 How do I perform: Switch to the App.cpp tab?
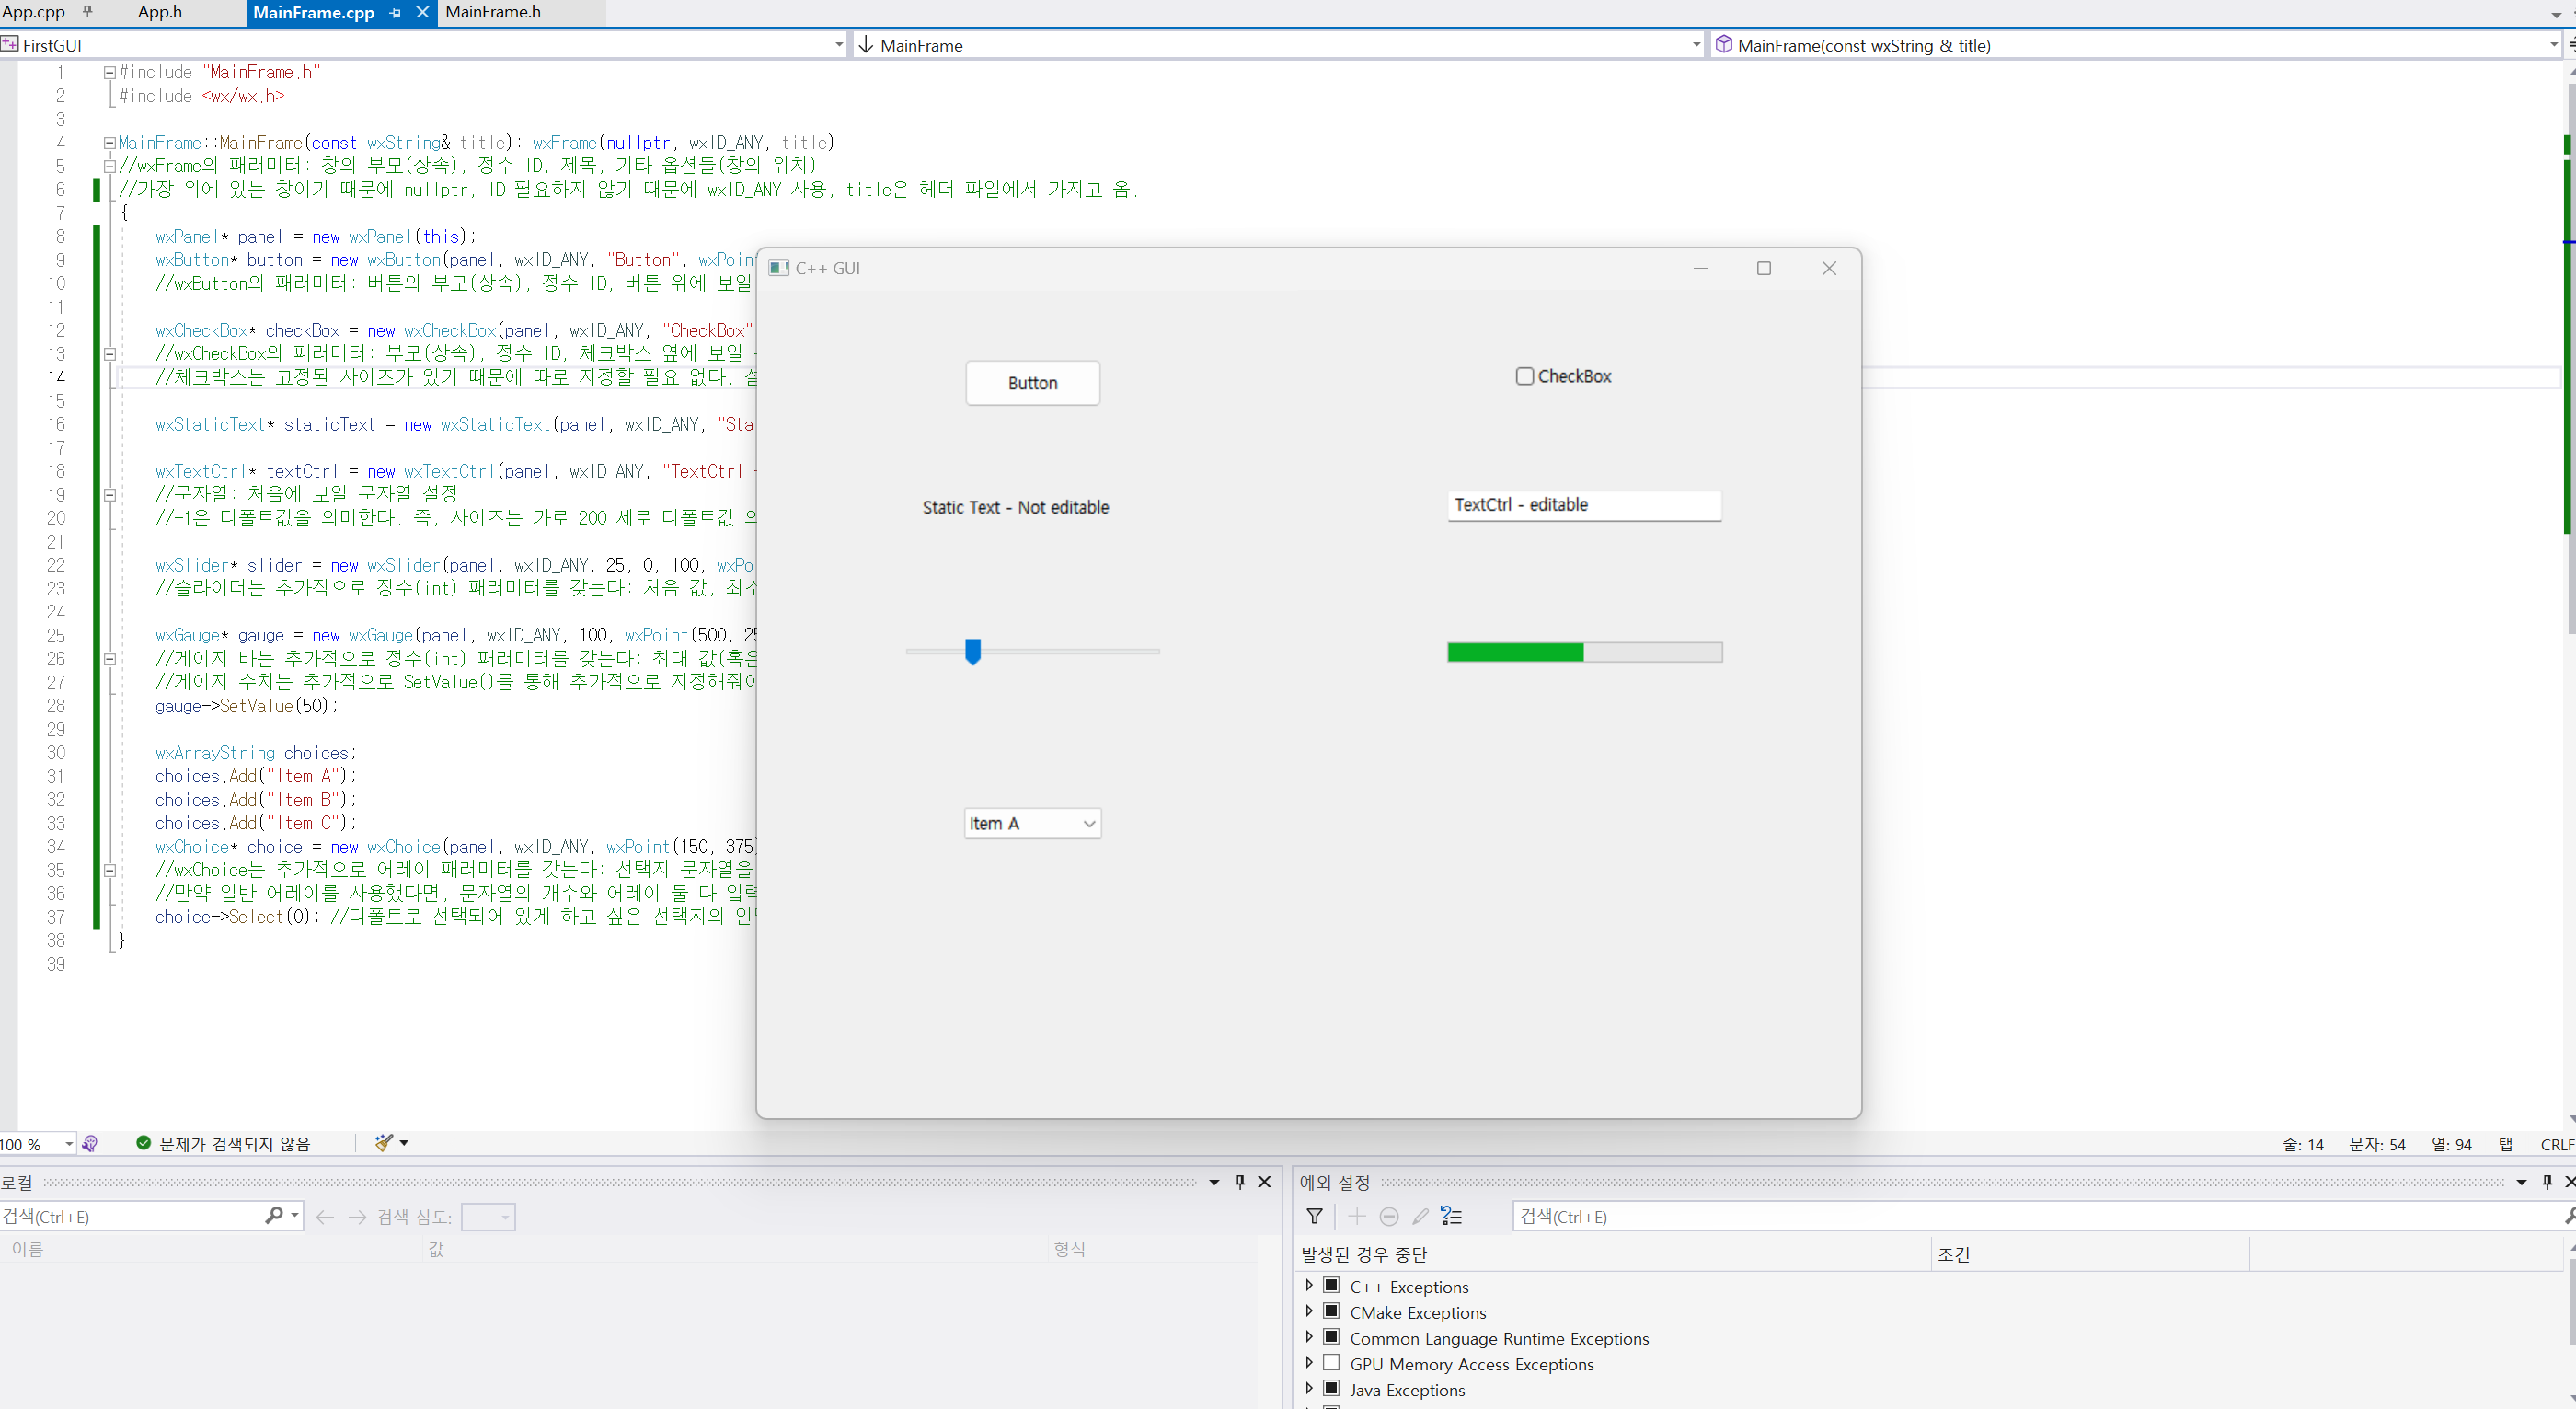coord(34,12)
